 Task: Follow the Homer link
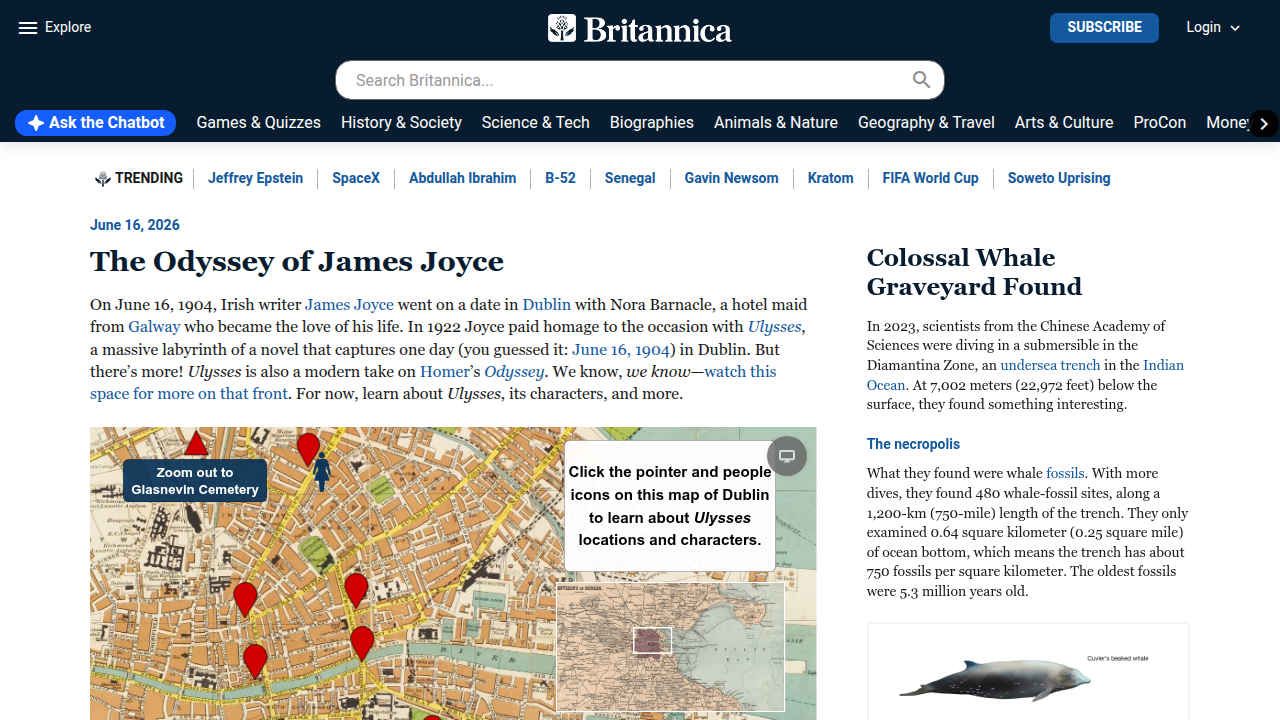click(x=444, y=372)
